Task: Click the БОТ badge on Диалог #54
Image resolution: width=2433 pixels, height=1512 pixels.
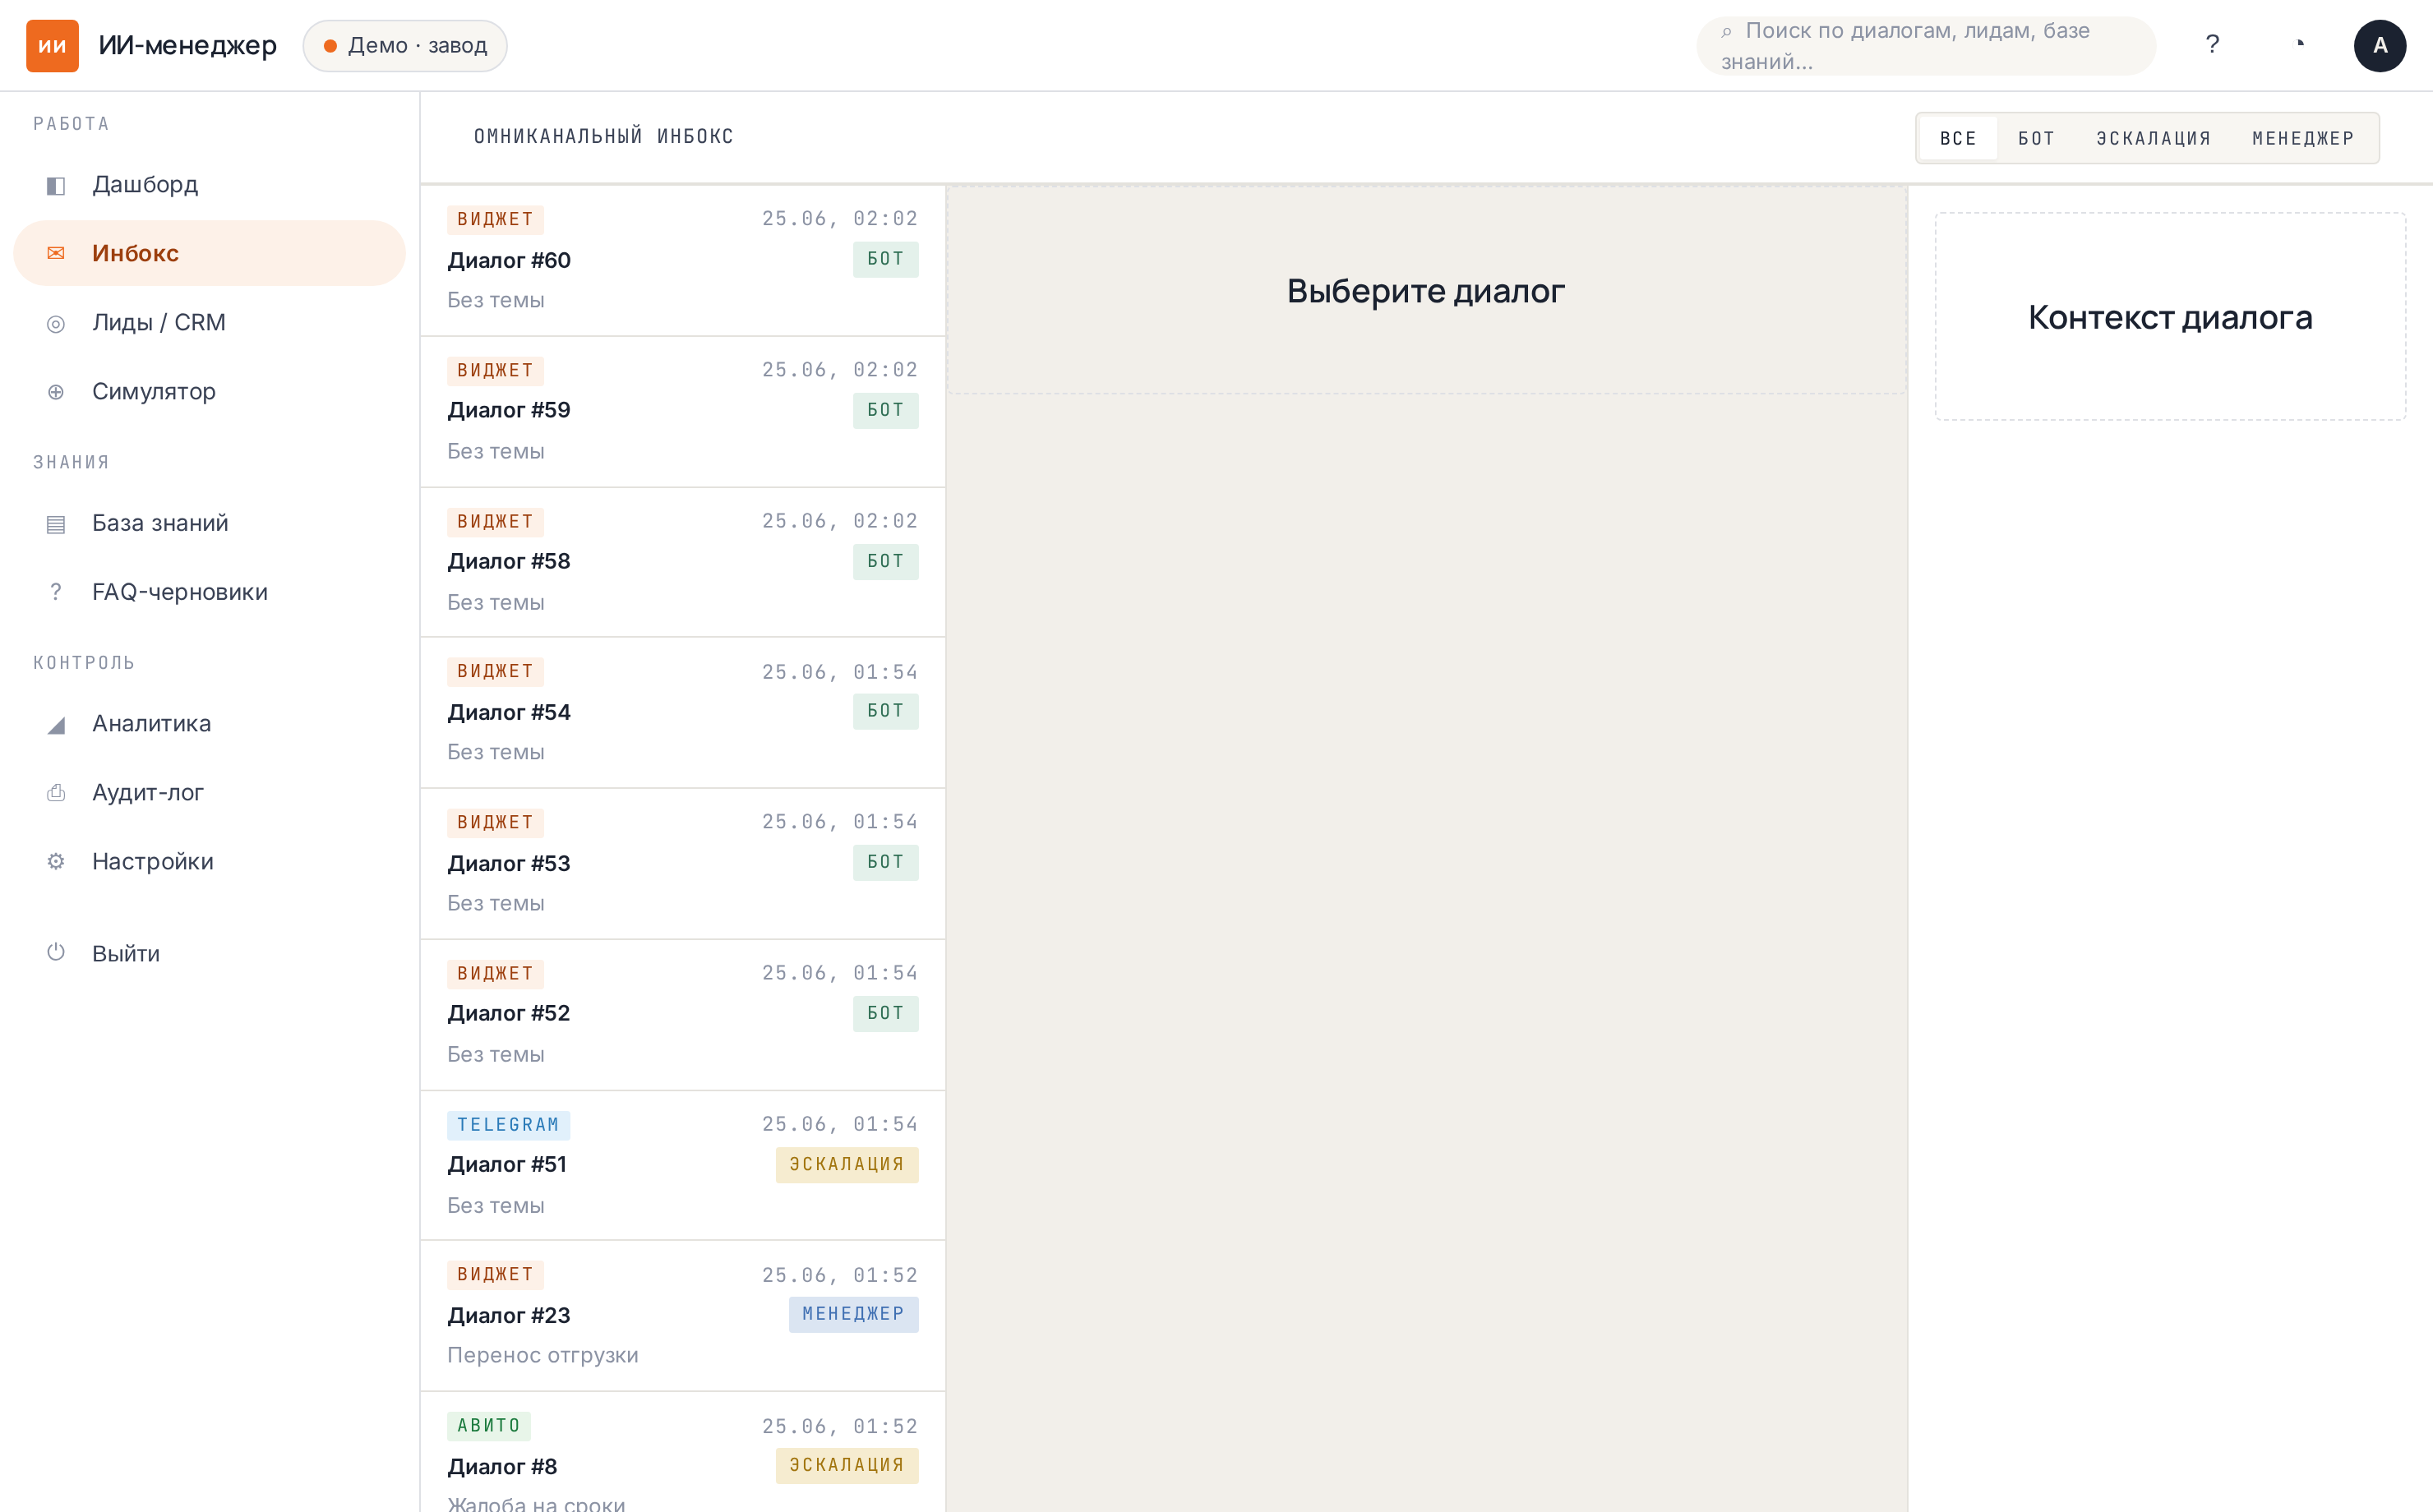Action: click(x=886, y=711)
